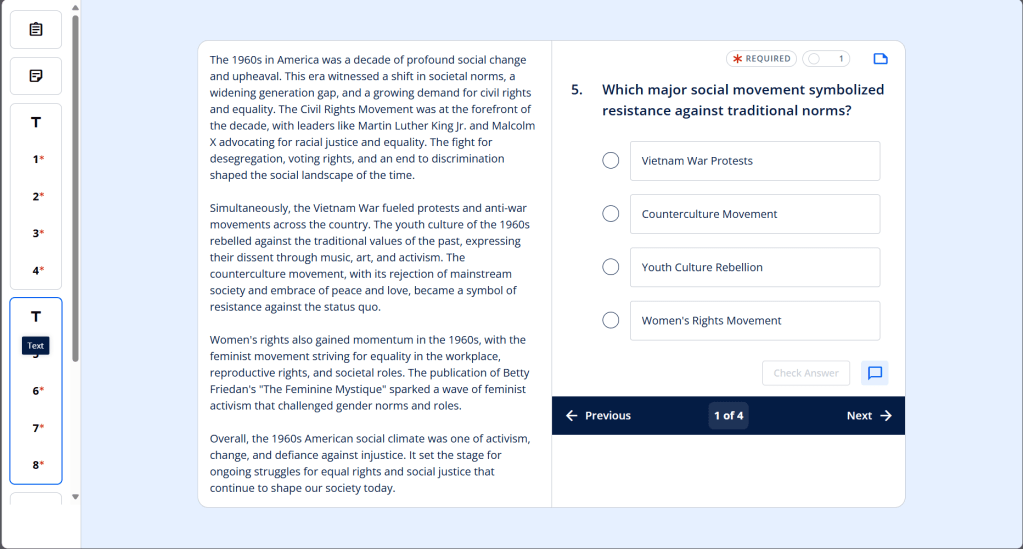Click the left arrow beside Previous

(x=571, y=416)
